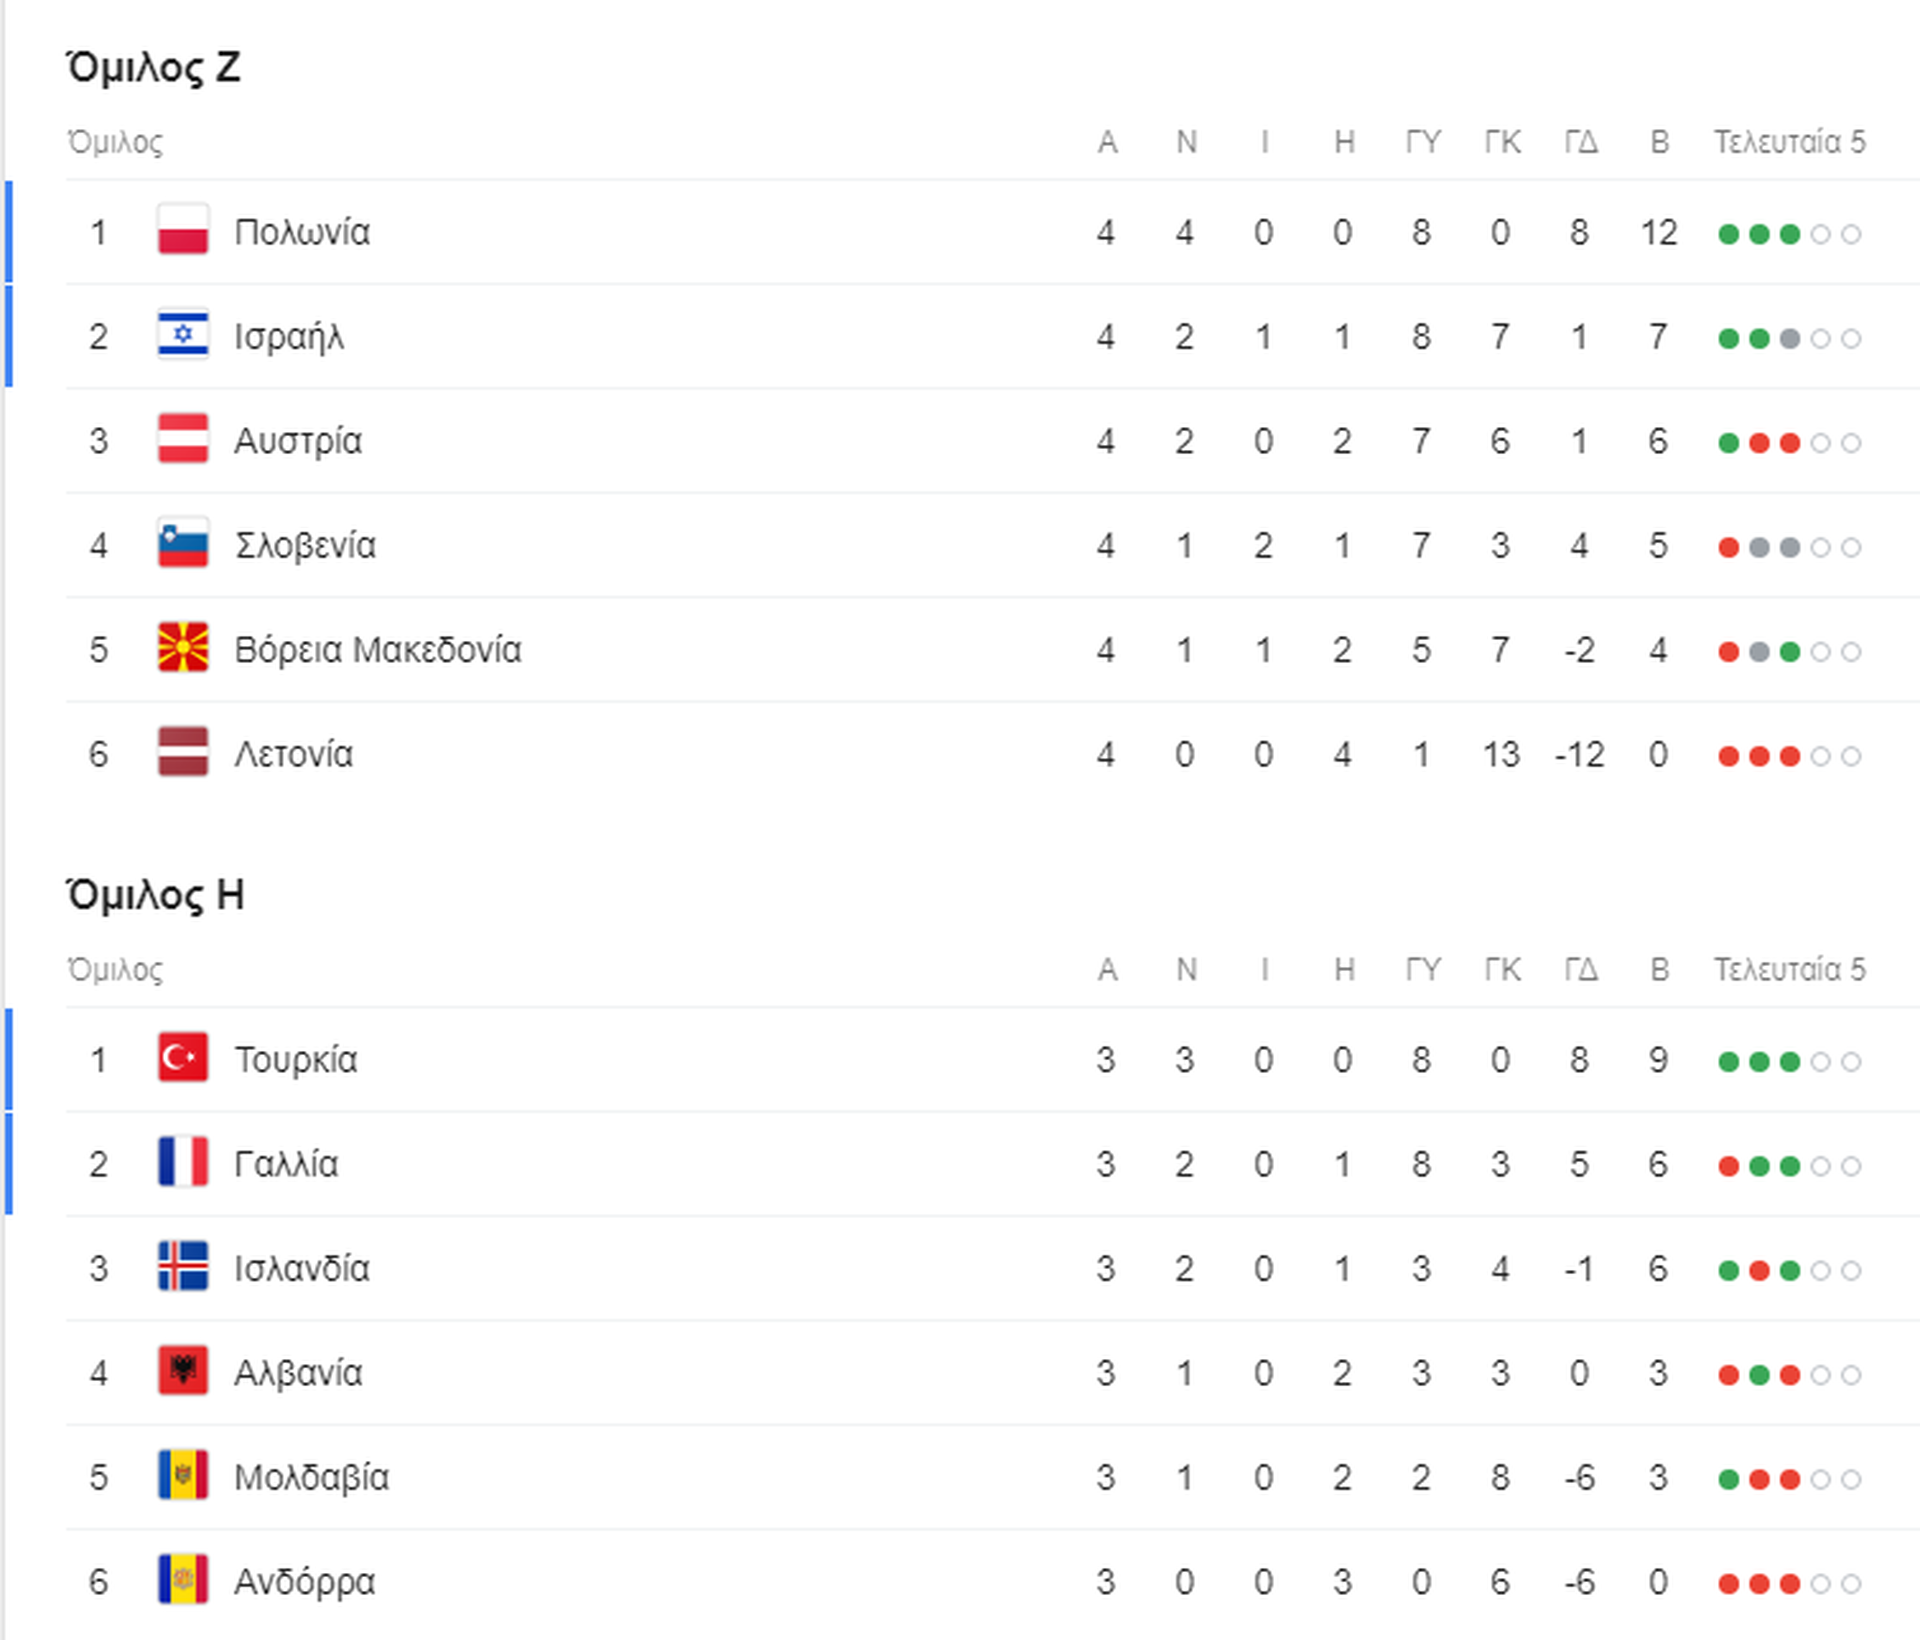1920x1640 pixels.
Task: Click the Moldova flag icon
Action: click(x=183, y=1476)
